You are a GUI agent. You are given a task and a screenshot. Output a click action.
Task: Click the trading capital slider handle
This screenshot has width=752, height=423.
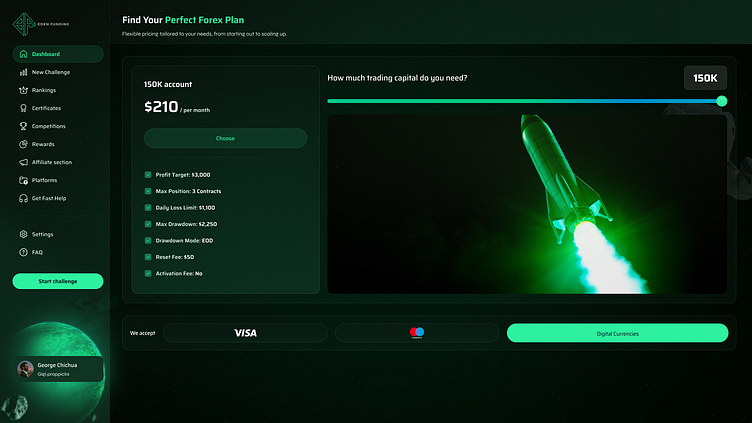tap(722, 101)
